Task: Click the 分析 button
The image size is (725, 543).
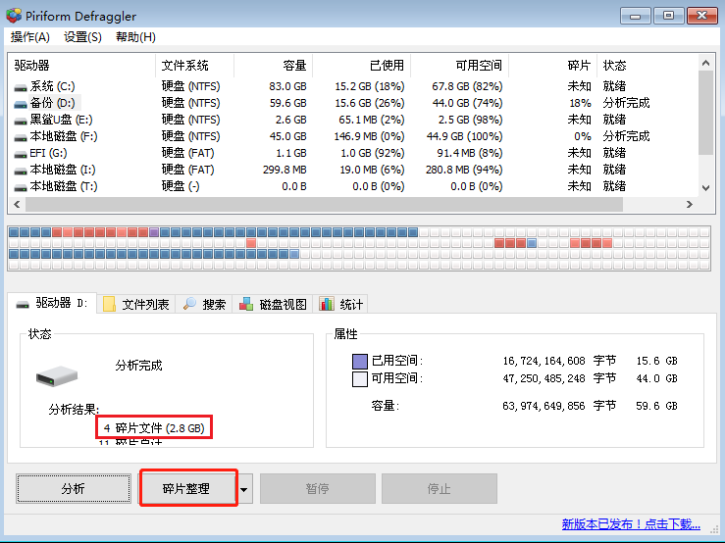Action: [x=73, y=489]
